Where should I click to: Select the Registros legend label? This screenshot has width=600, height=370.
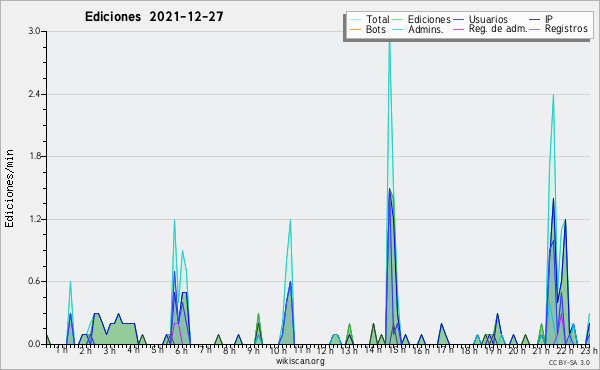coord(566,29)
